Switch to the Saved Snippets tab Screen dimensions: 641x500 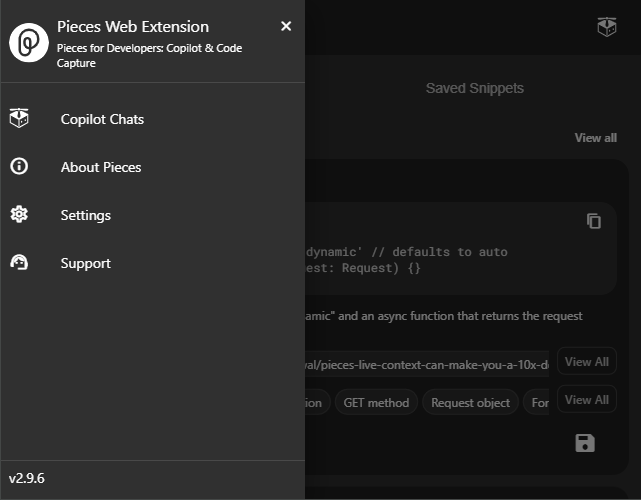click(x=474, y=88)
